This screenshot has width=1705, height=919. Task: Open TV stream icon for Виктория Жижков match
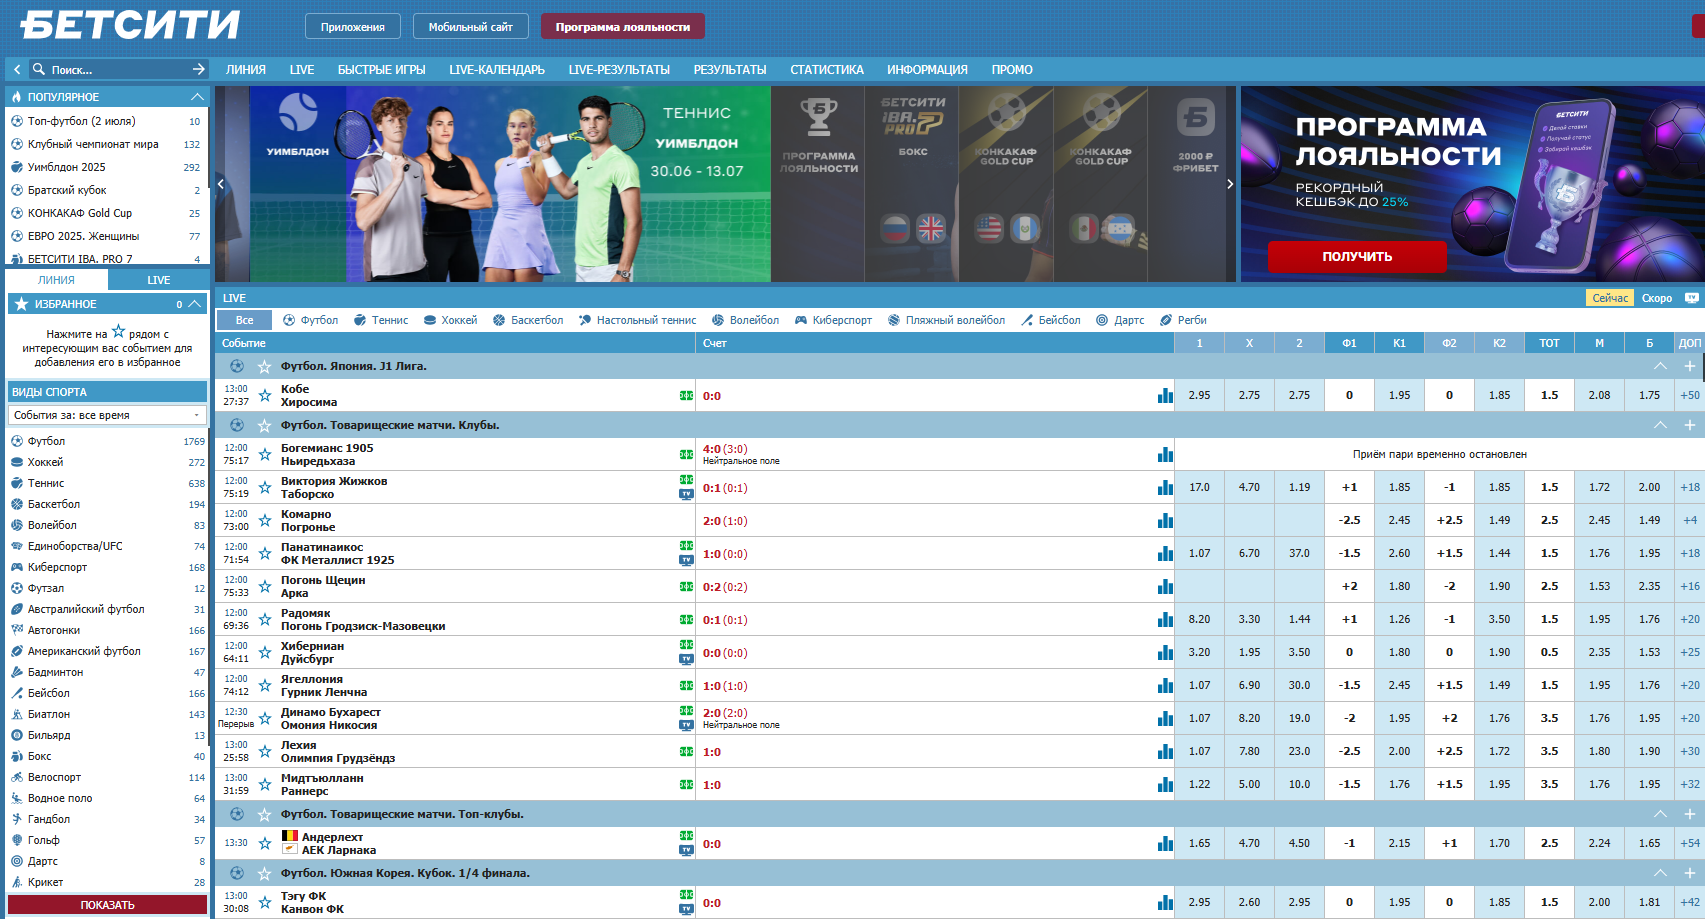click(x=686, y=494)
